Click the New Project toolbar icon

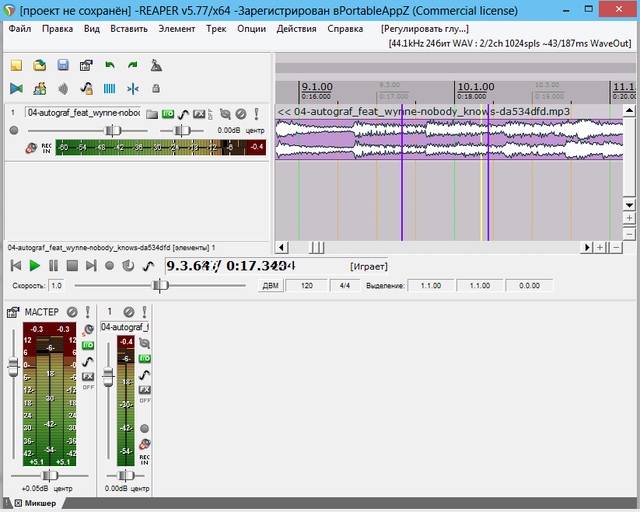[x=16, y=65]
